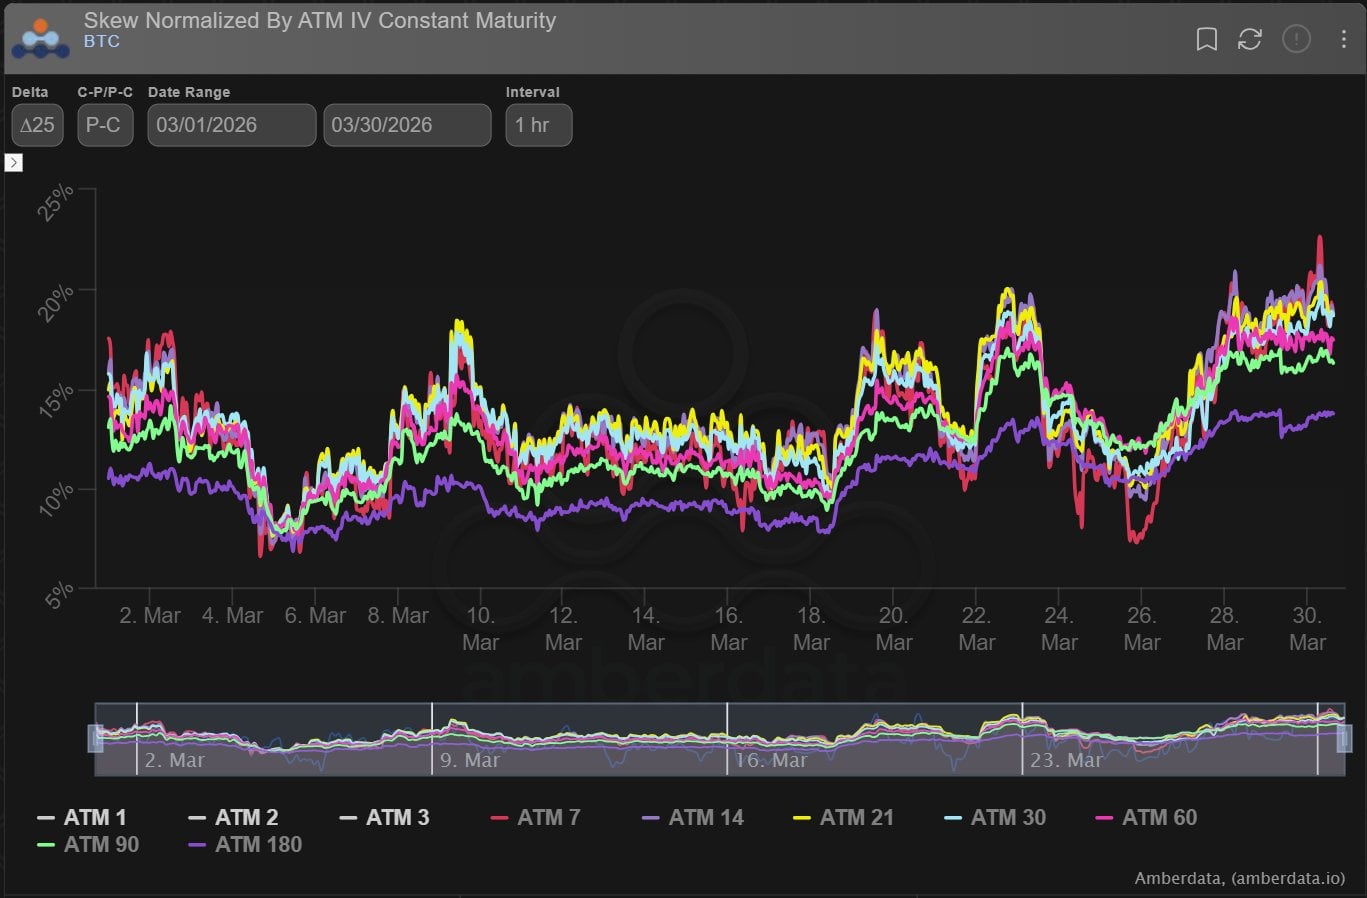
Task: Click the Amberdata logo icon
Action: pyautogui.click(x=41, y=39)
